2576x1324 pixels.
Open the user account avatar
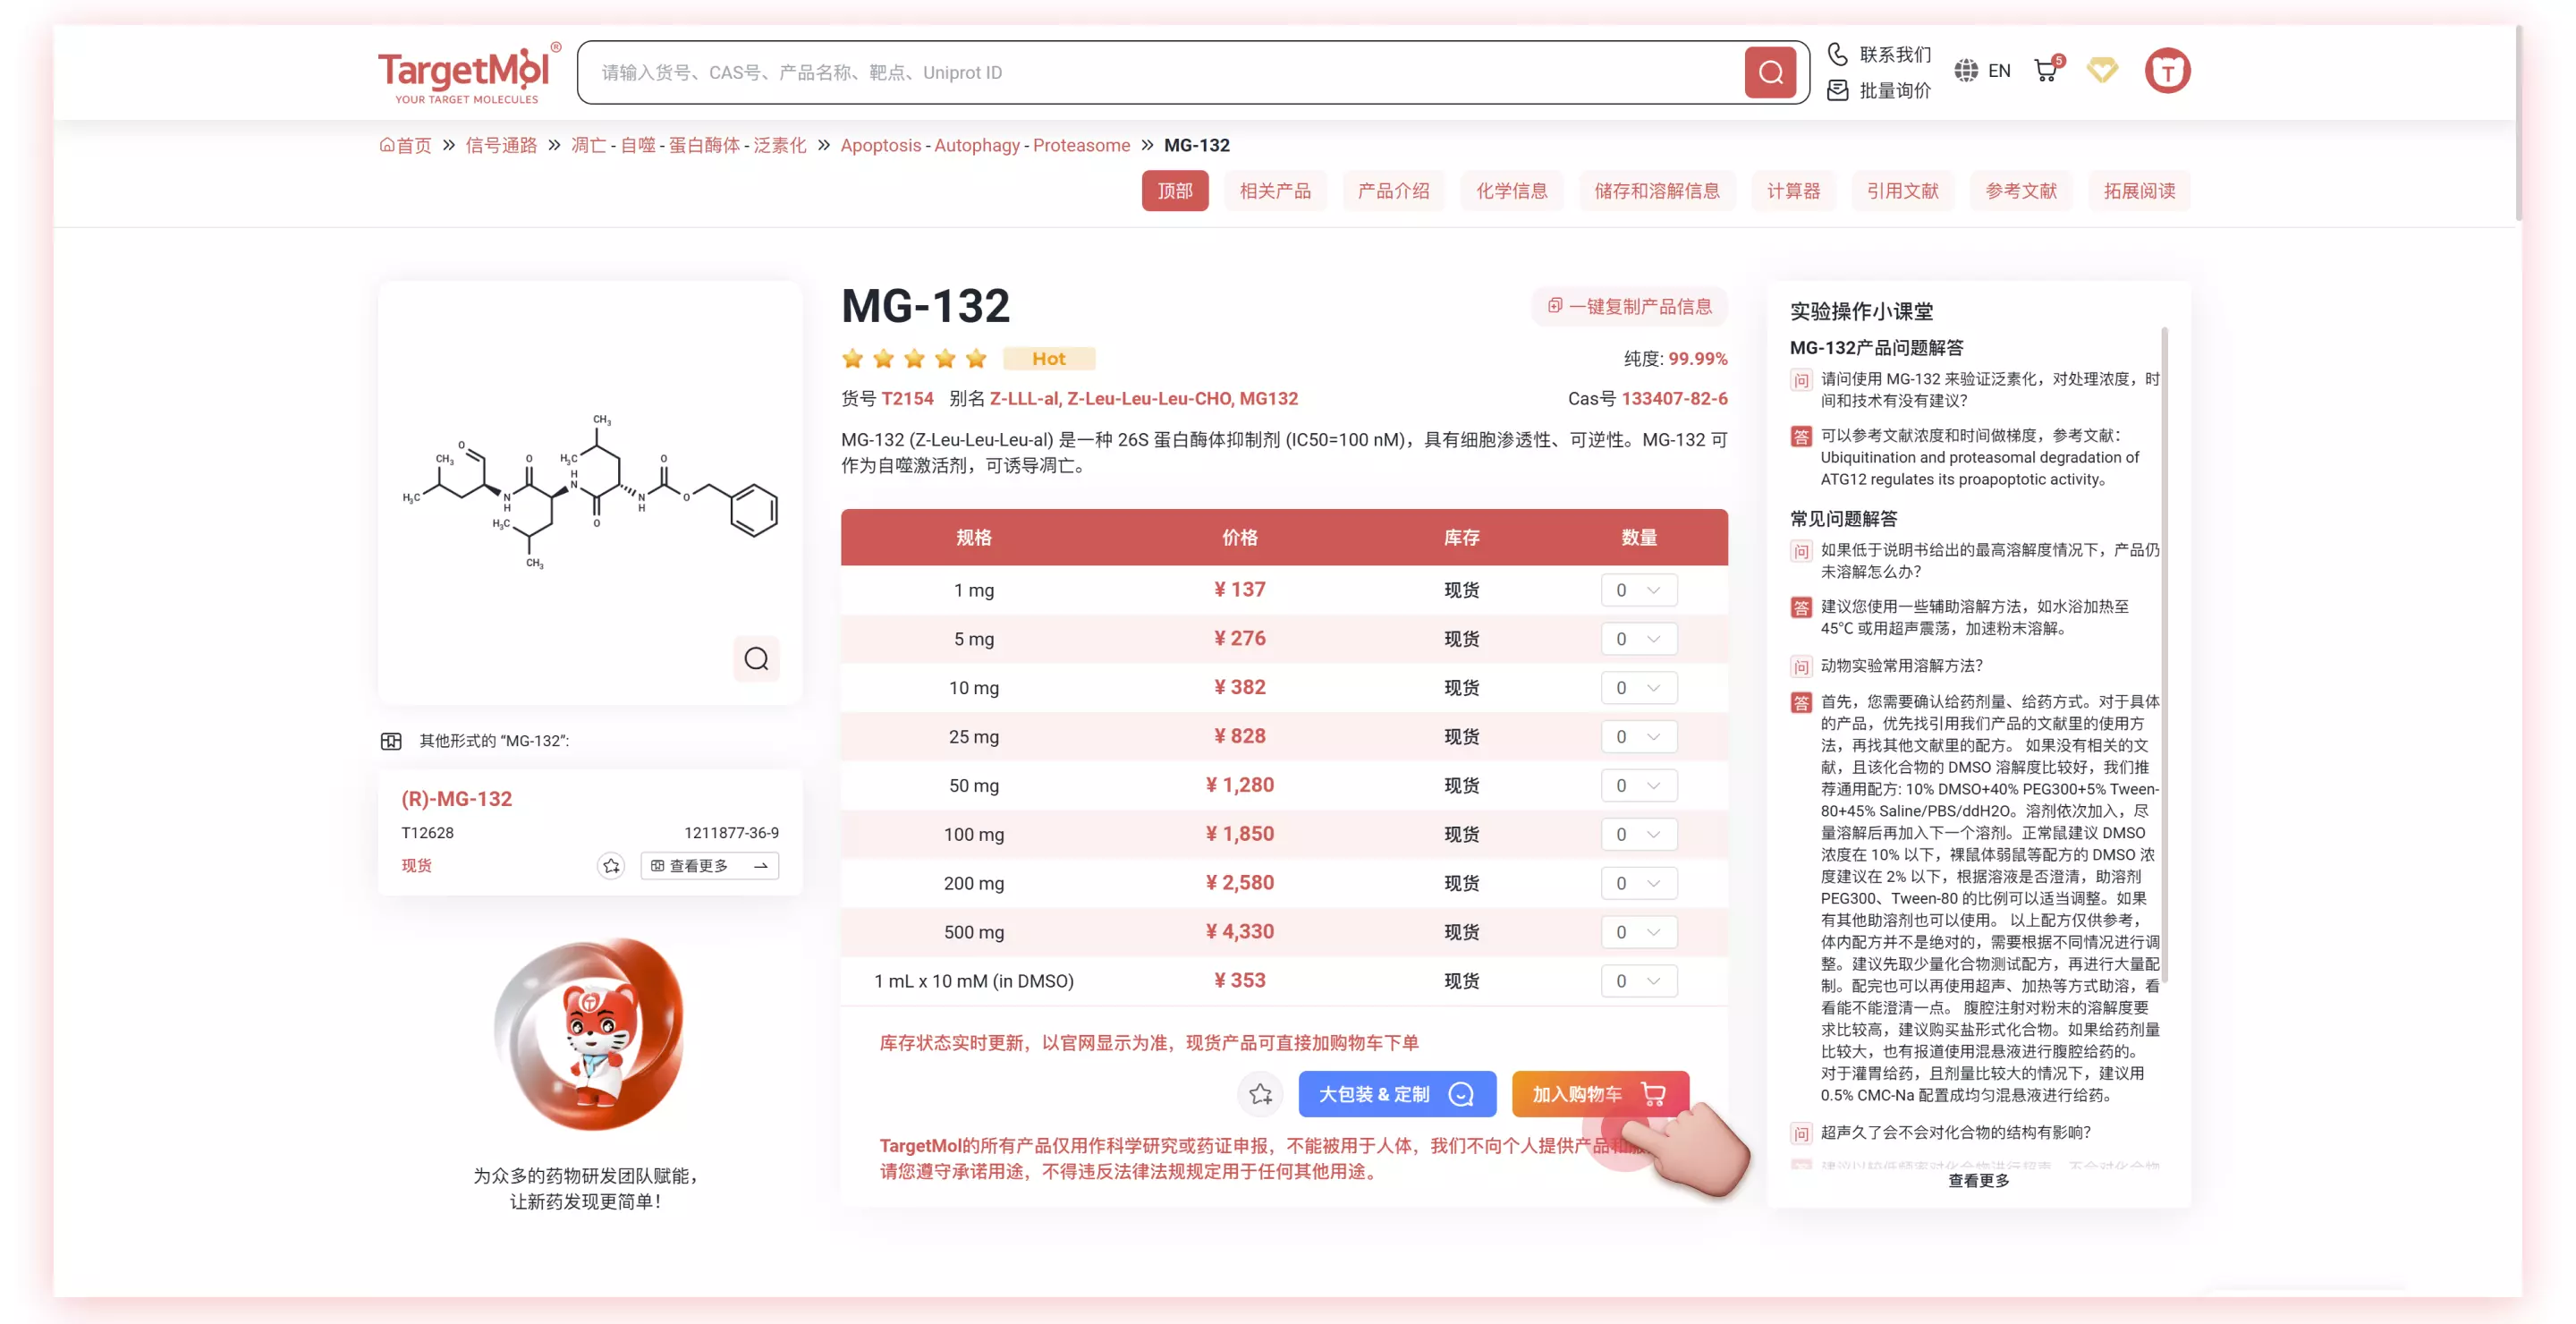click(x=2168, y=70)
